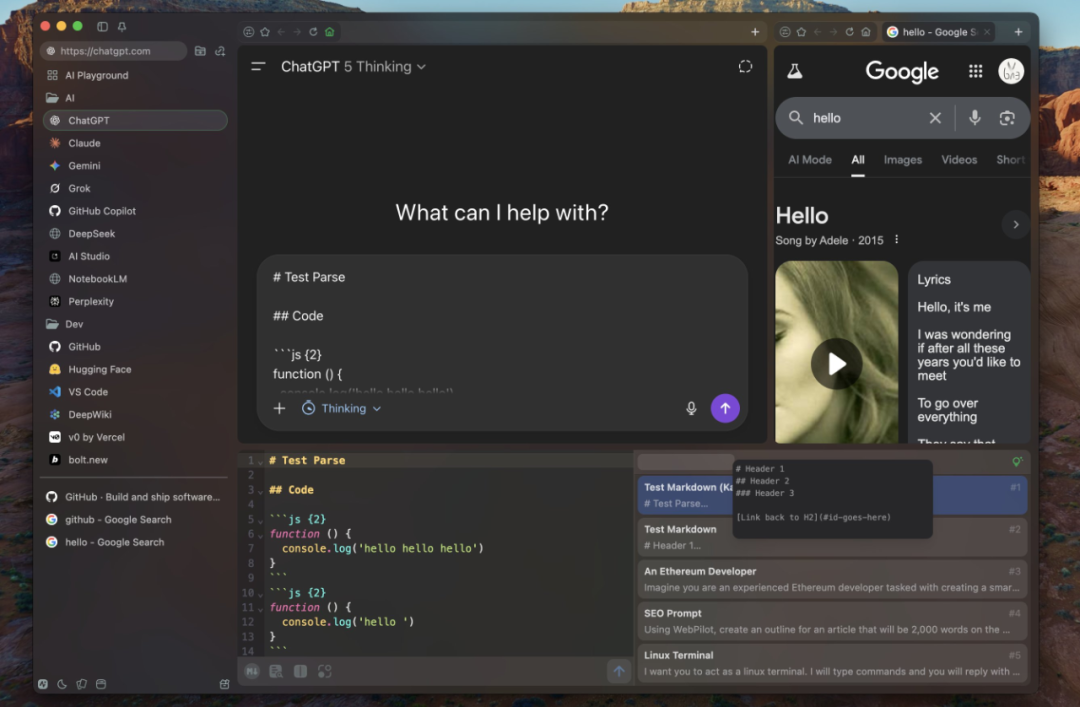Open the ChatGPT hamburger menu

[x=258, y=67]
